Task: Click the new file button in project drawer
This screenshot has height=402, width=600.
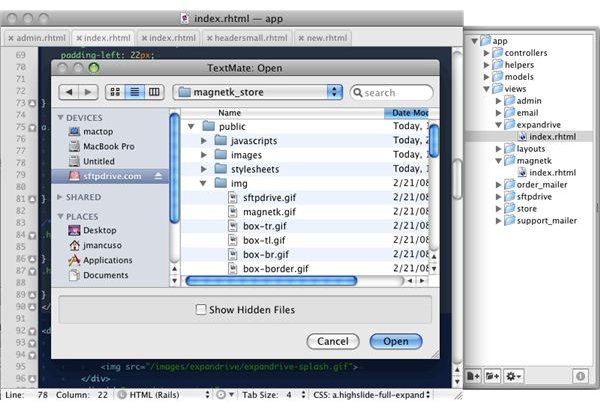Action: tap(473, 376)
